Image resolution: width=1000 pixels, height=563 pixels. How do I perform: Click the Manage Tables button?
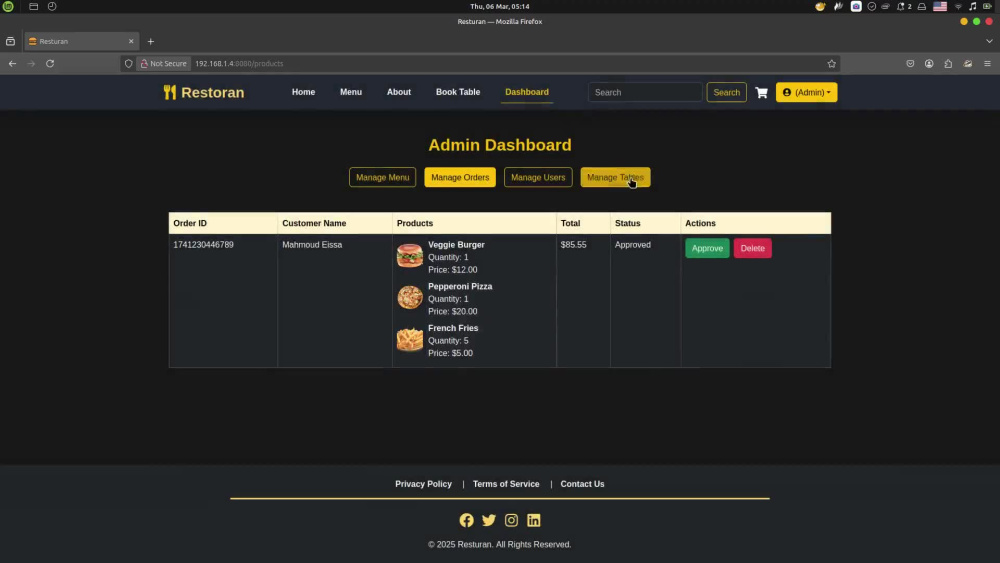[615, 177]
